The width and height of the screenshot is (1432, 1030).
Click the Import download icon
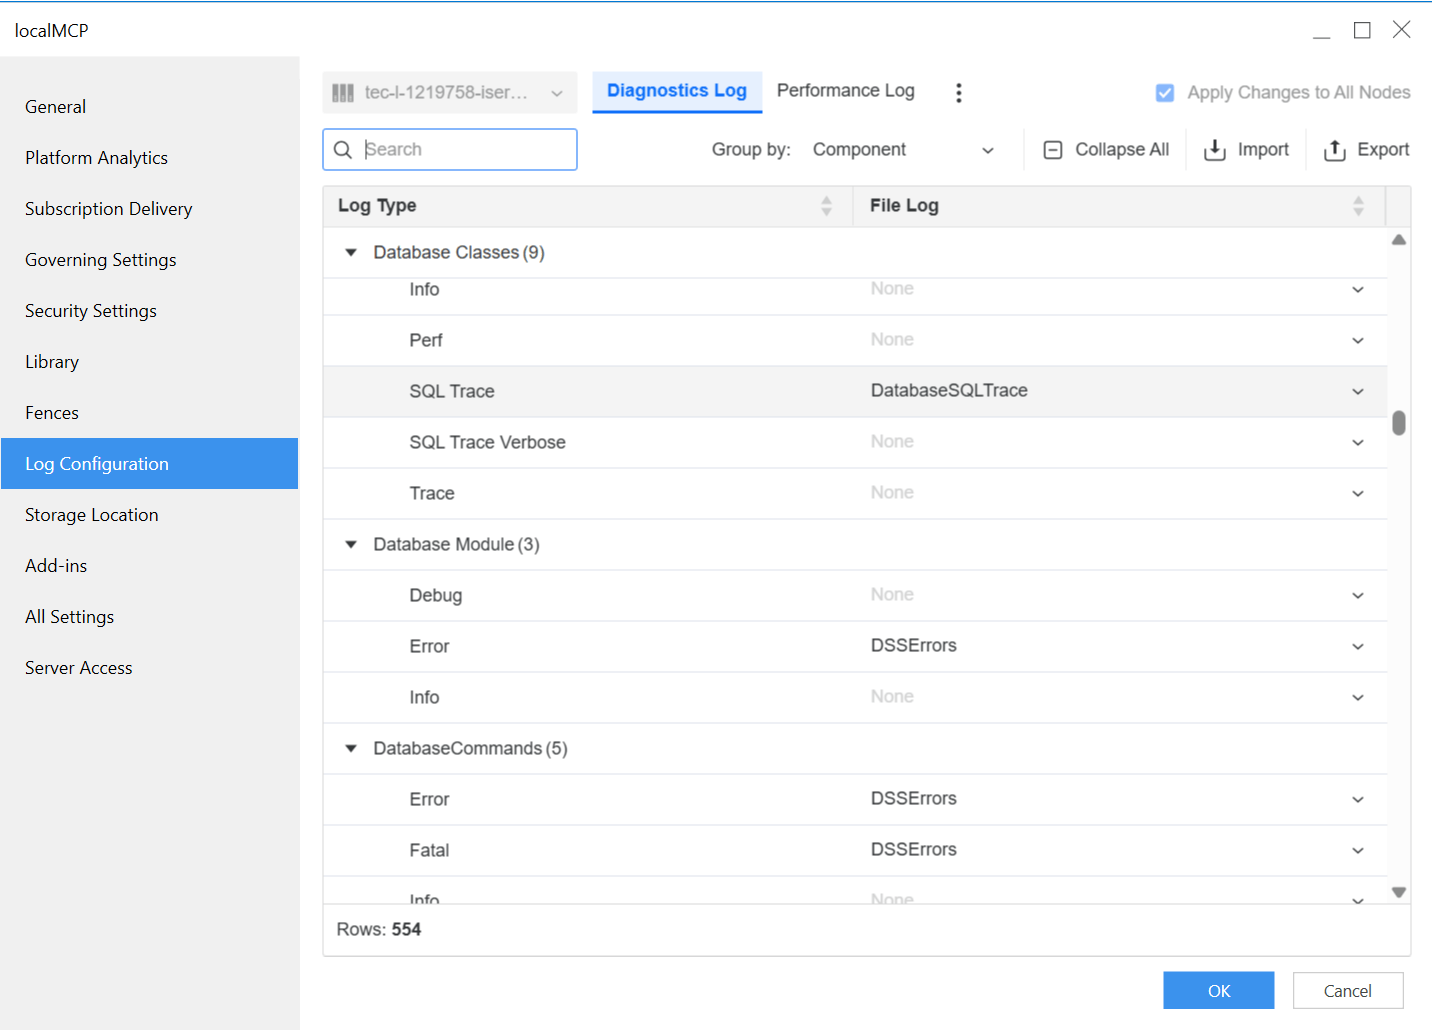coord(1214,150)
